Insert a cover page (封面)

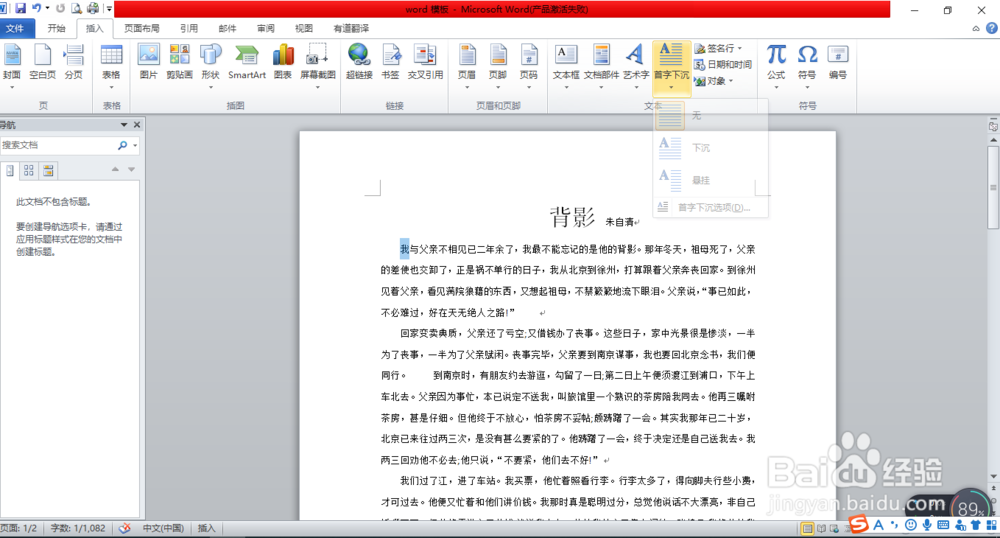[x=11, y=64]
